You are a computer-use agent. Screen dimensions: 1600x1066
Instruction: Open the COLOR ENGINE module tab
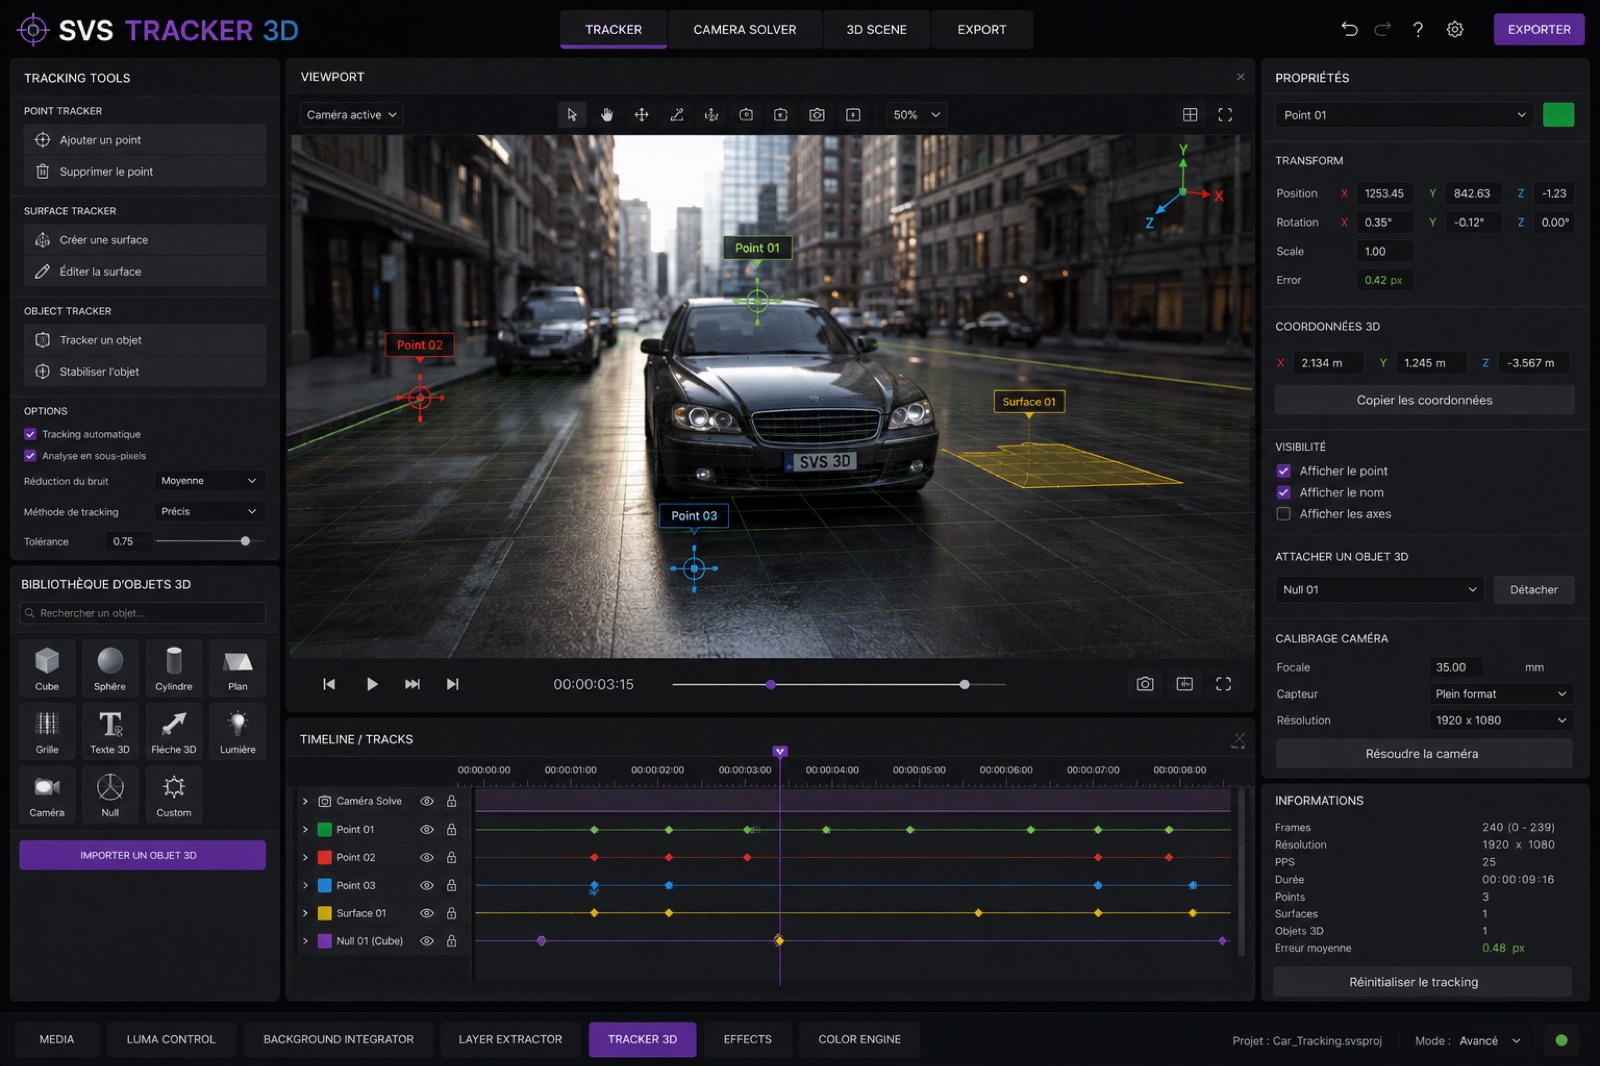[x=859, y=1039]
